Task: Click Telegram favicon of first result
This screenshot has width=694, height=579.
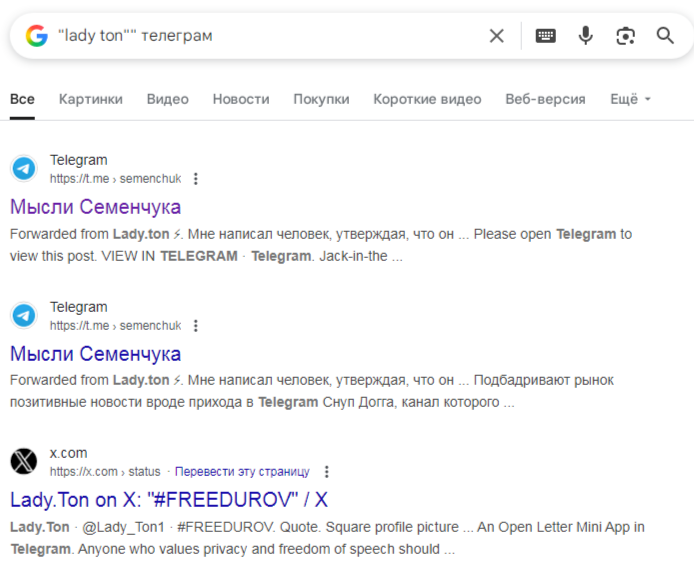Action: [x=24, y=168]
